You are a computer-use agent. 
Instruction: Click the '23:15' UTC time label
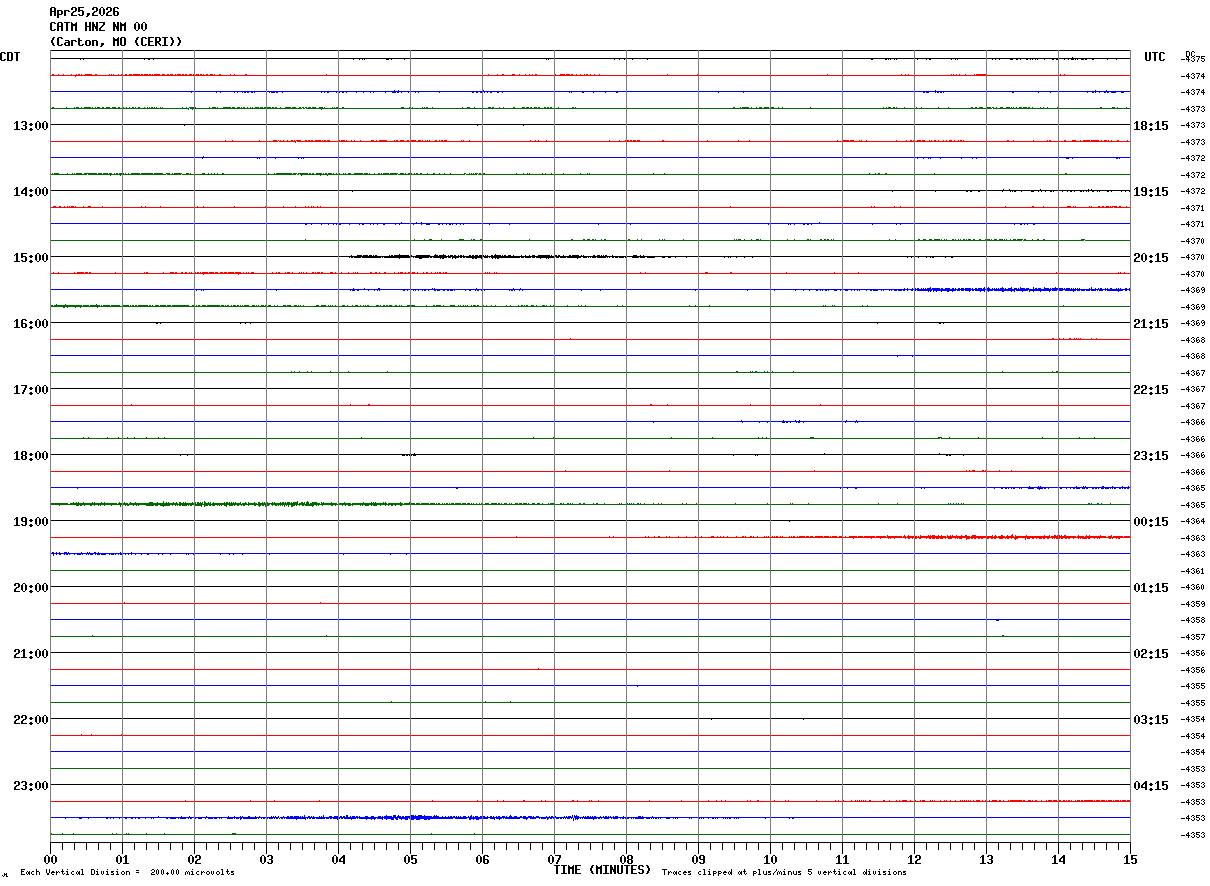click(1151, 455)
